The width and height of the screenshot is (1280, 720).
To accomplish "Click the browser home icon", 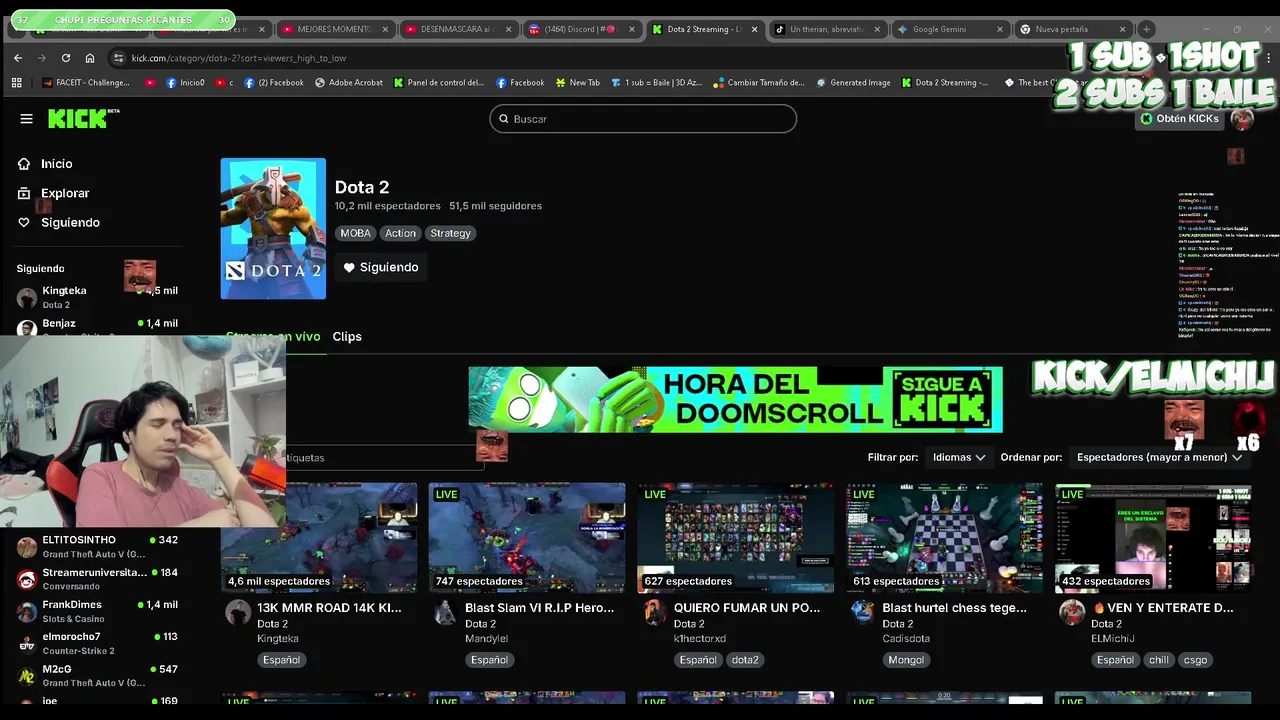I will coord(90,58).
